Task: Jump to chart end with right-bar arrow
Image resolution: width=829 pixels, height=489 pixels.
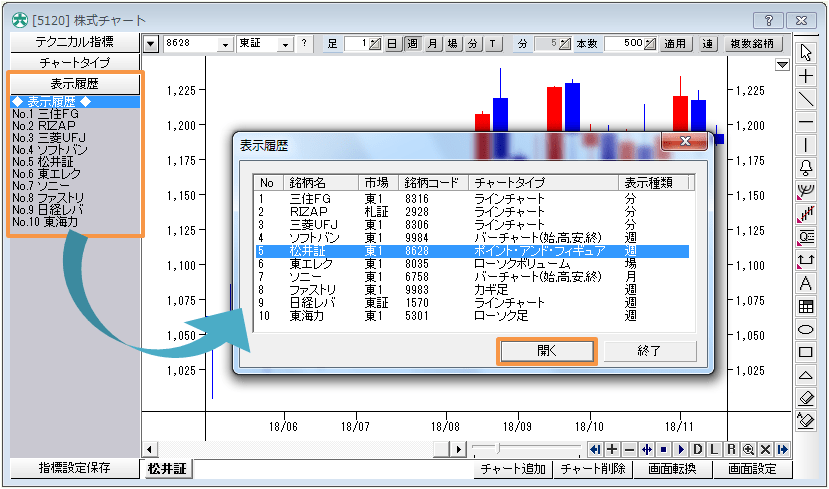Action: click(782, 449)
